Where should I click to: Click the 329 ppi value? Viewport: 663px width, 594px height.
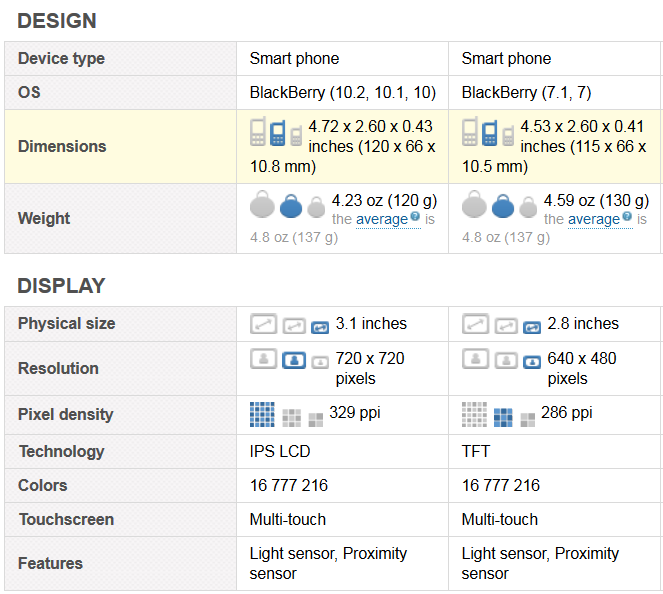click(x=355, y=413)
